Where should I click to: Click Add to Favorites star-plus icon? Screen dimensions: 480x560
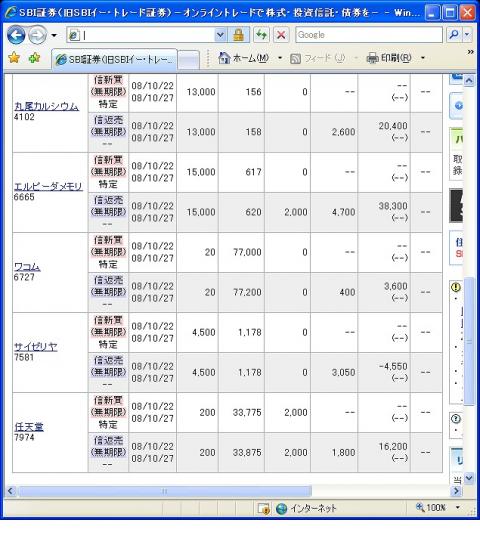coord(34,58)
